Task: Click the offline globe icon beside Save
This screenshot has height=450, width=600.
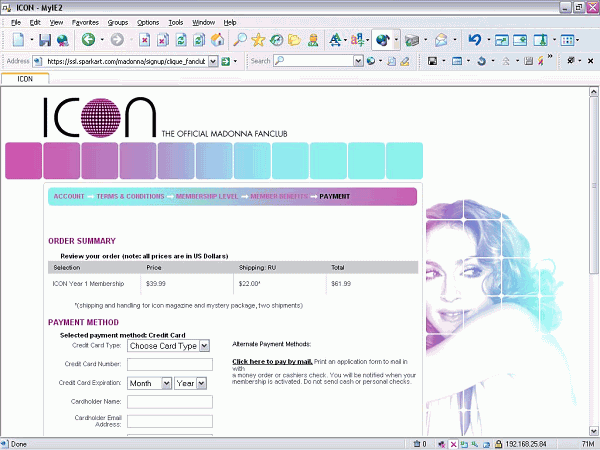Action: pyautogui.click(x=63, y=40)
